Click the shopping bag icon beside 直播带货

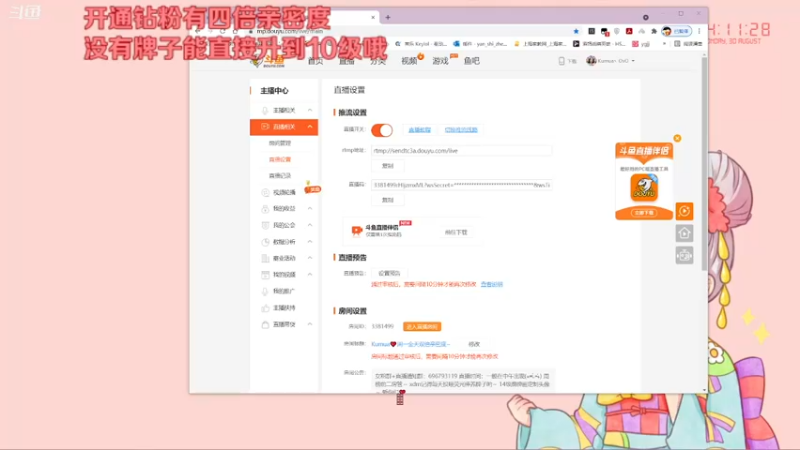click(x=265, y=324)
